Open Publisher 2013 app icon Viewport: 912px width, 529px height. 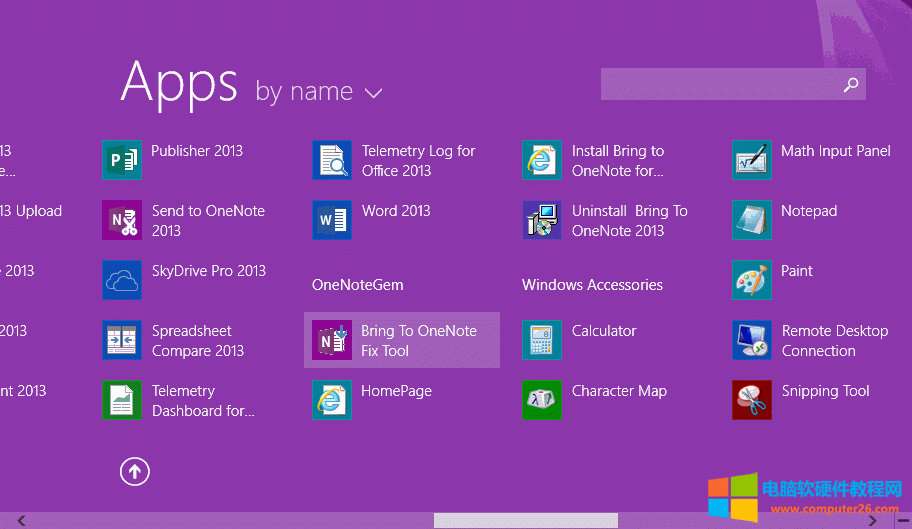pyautogui.click(x=122, y=160)
